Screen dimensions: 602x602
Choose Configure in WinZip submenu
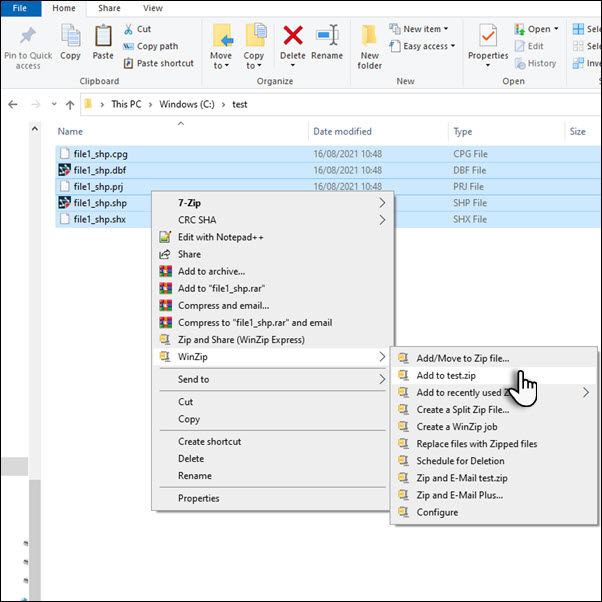(494, 512)
